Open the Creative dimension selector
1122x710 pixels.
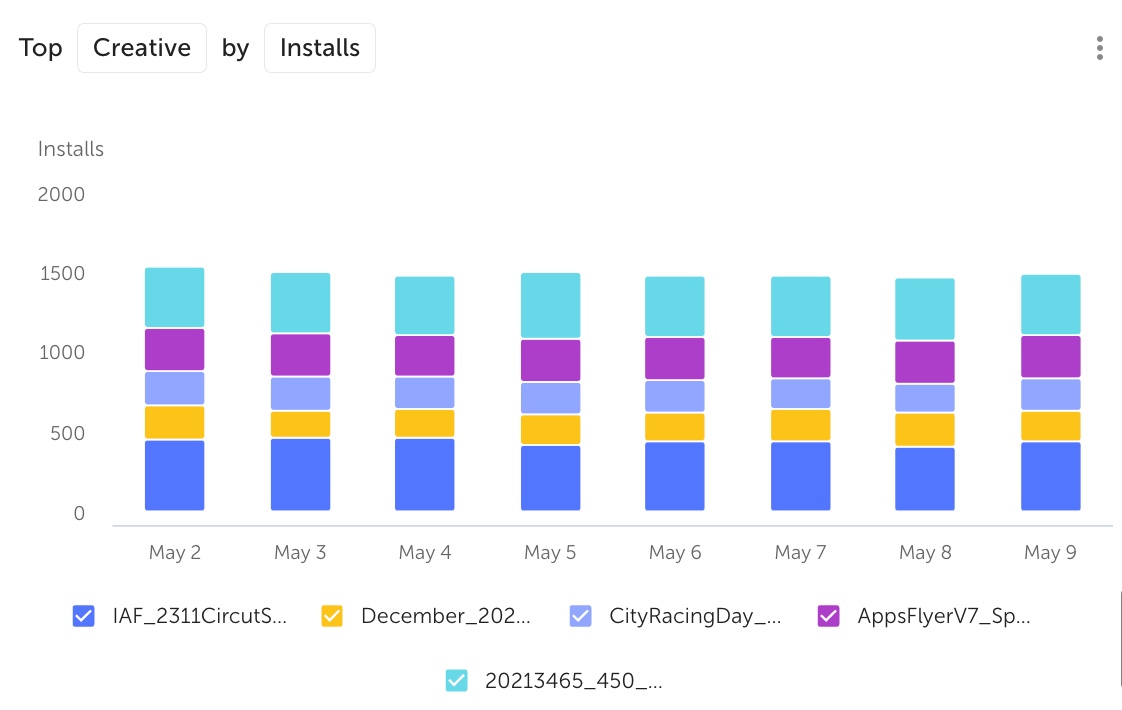tap(141, 47)
